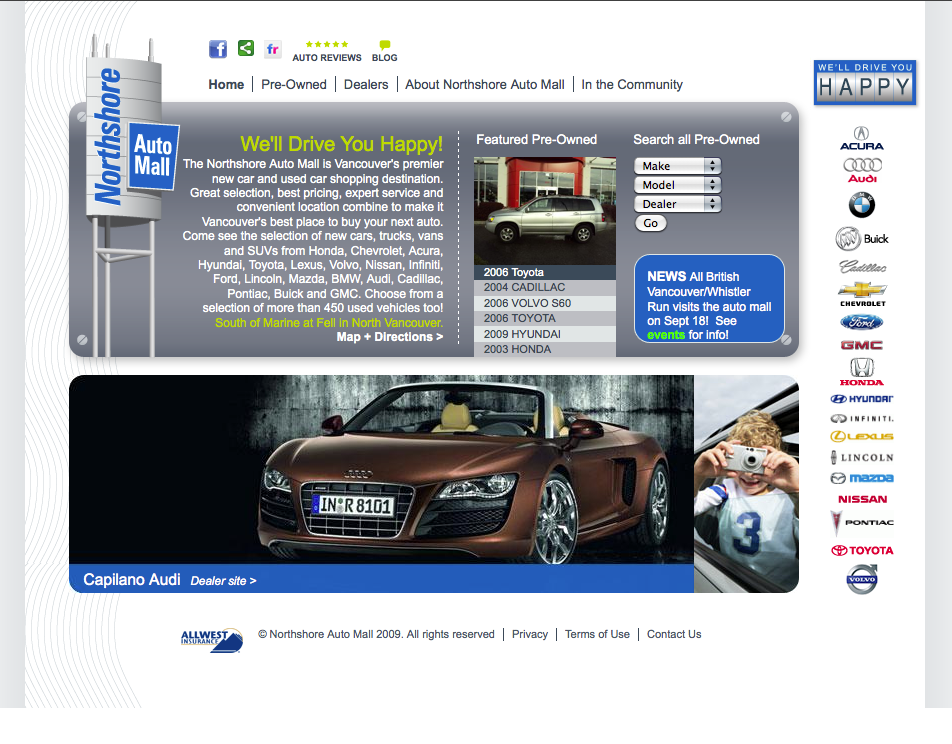The image size is (952, 744).
Task: Click the green events link in news
Action: 666,335
